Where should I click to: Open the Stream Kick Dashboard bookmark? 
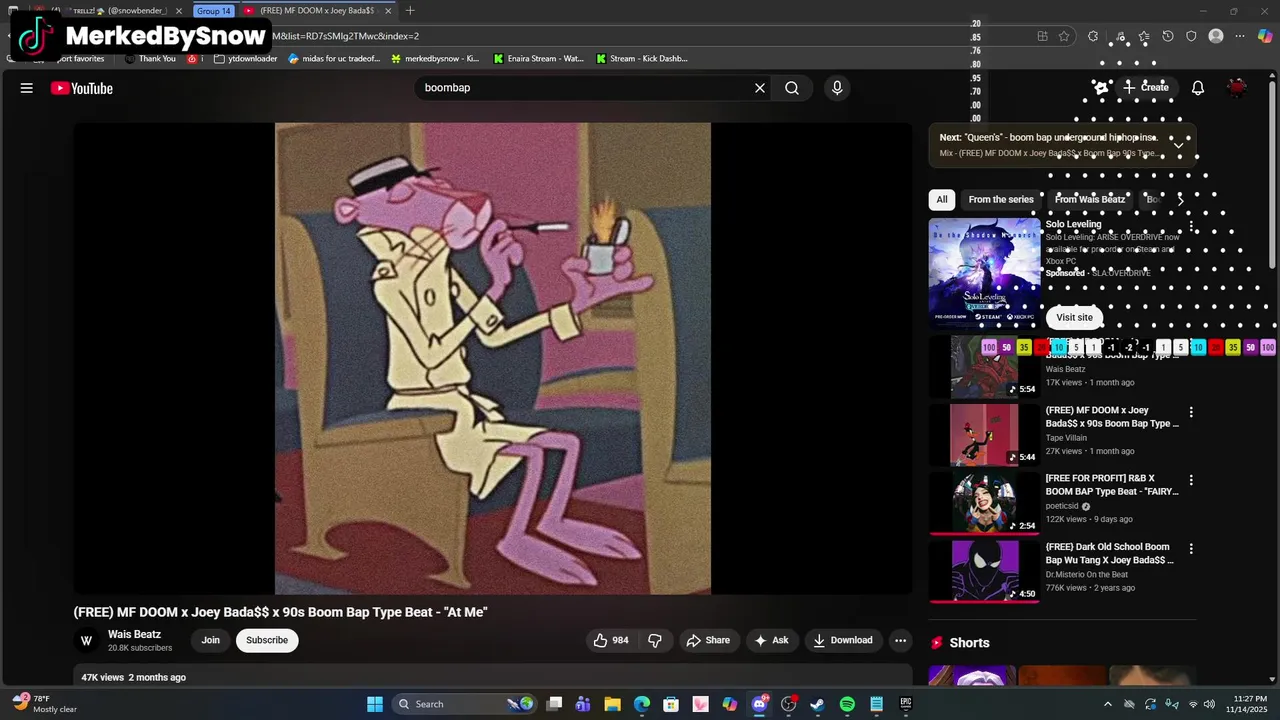tap(641, 58)
